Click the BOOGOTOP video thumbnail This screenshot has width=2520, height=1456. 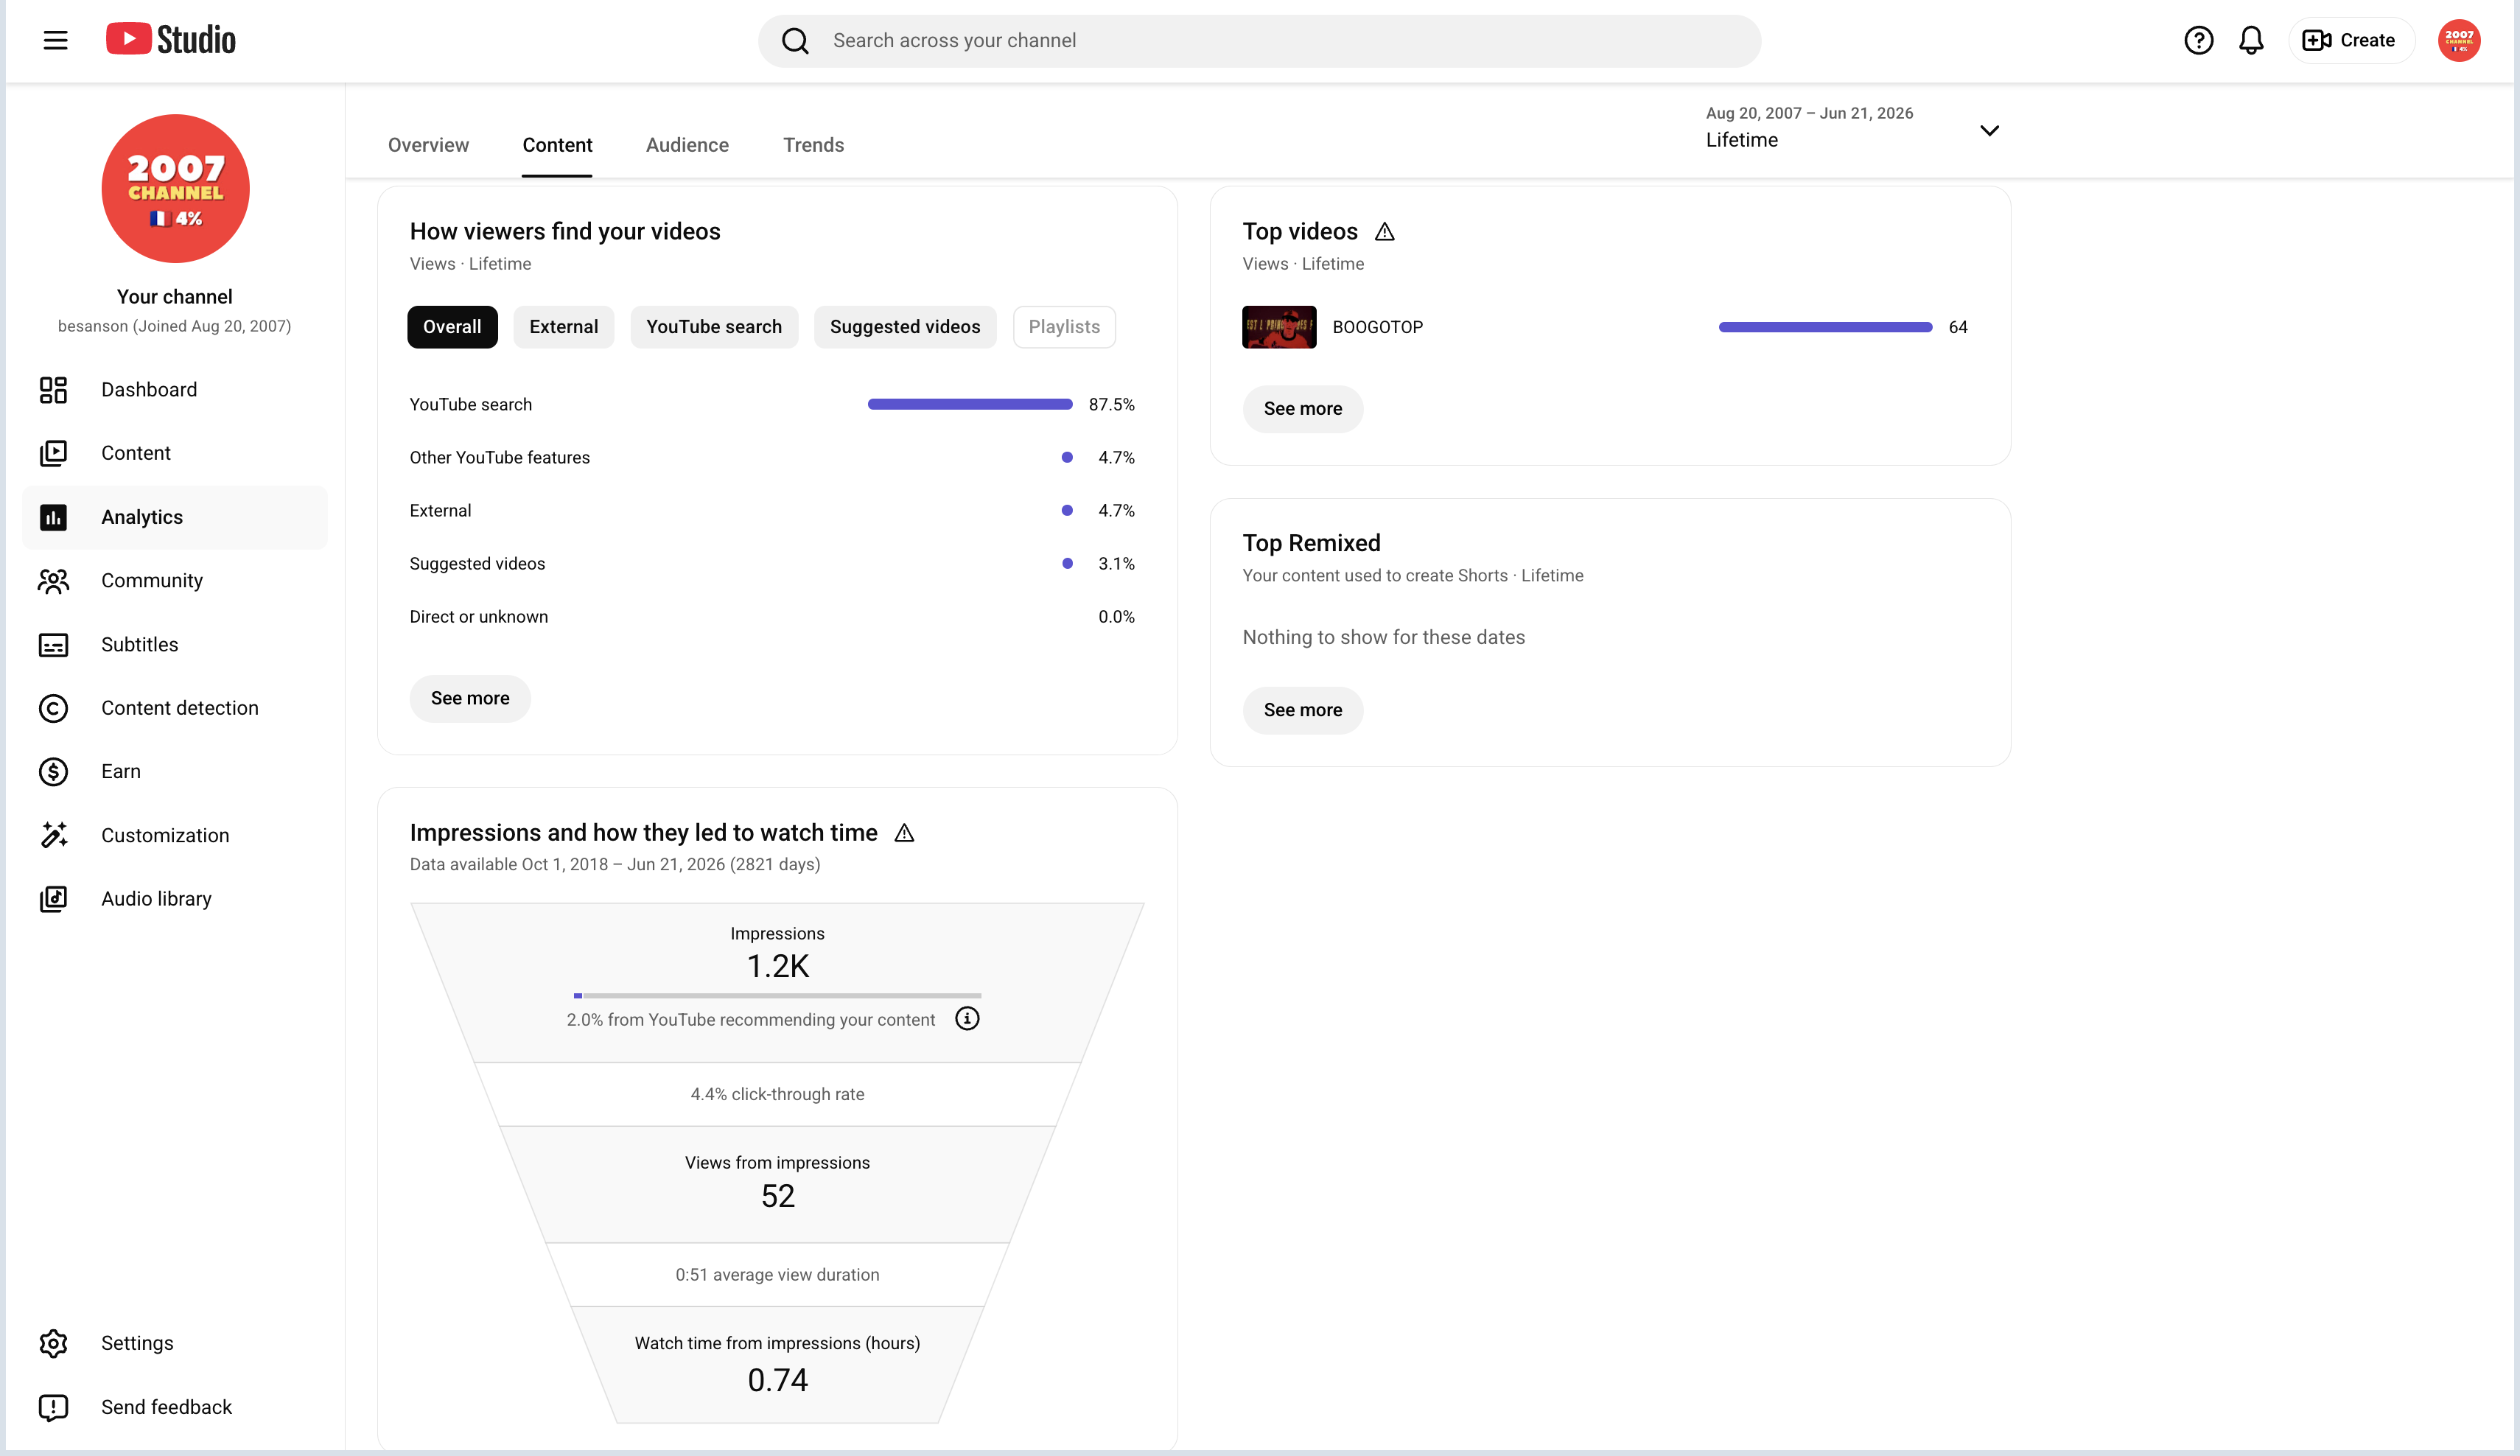pyautogui.click(x=1279, y=327)
